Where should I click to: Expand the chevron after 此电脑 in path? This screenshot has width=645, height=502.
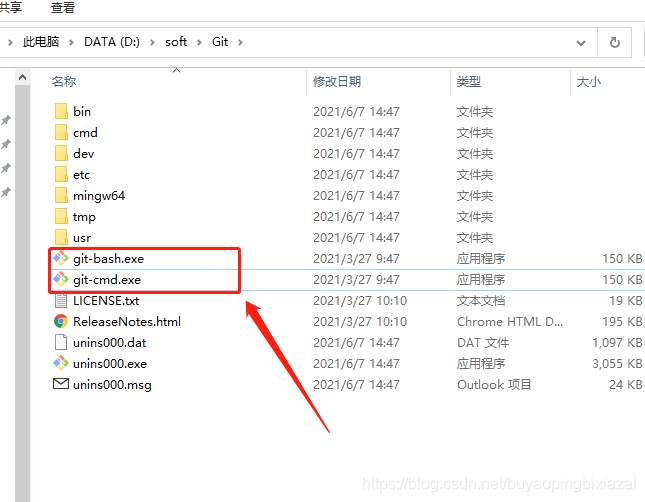click(x=71, y=42)
